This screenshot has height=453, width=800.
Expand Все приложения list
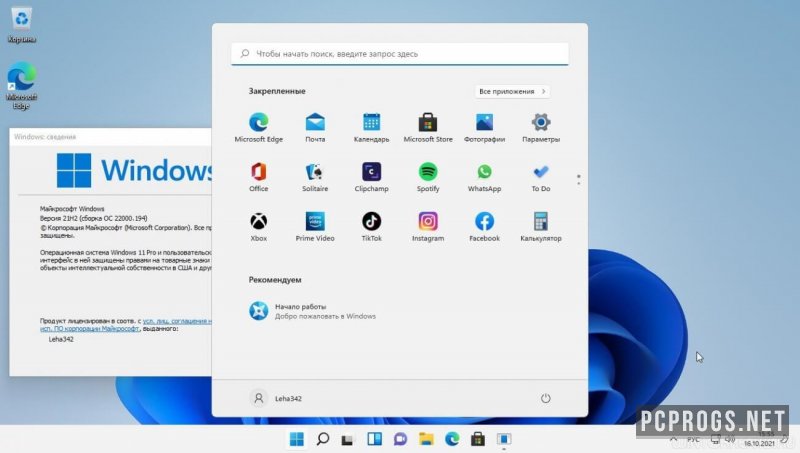click(x=512, y=91)
